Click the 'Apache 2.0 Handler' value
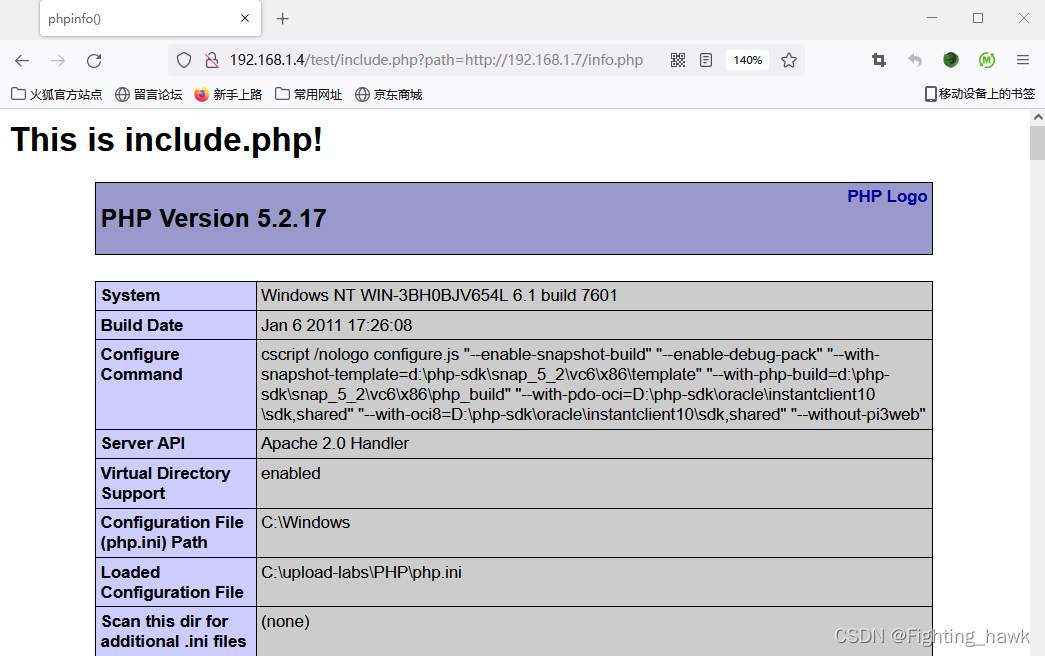Viewport: 1045px width, 656px height. (335, 443)
